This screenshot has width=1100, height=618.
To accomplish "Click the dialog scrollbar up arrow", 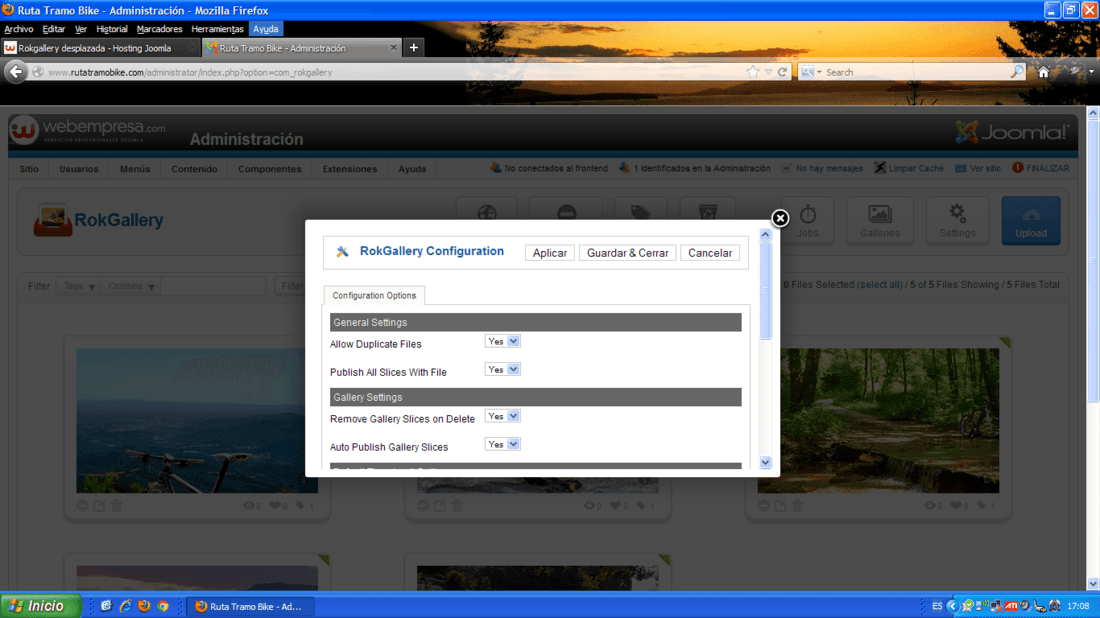I will [765, 235].
